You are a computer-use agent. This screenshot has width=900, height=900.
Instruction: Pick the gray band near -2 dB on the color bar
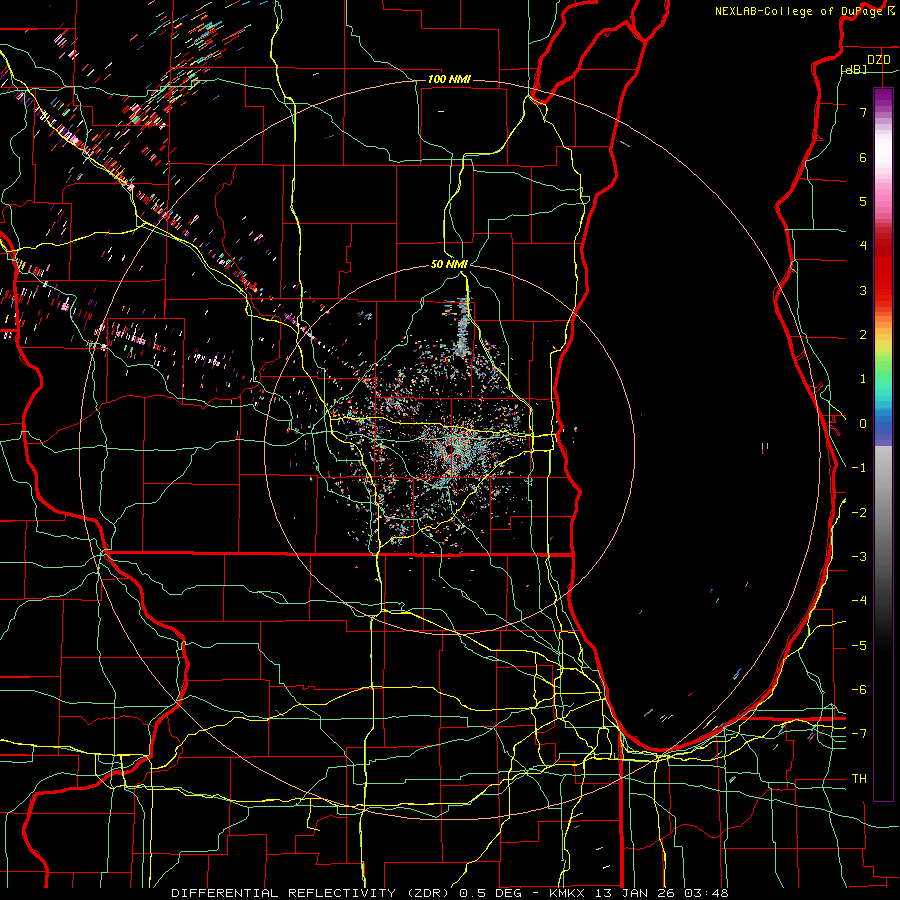[x=883, y=513]
